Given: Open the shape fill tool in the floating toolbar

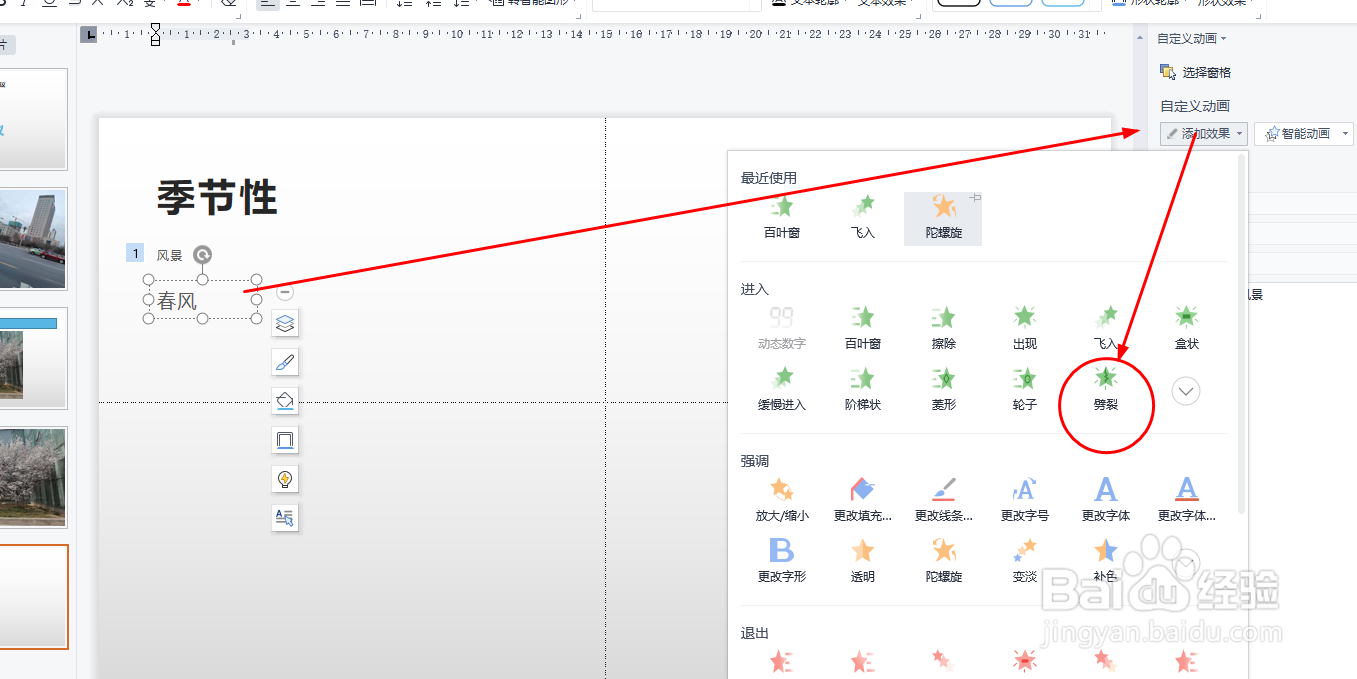Looking at the screenshot, I should tap(285, 401).
